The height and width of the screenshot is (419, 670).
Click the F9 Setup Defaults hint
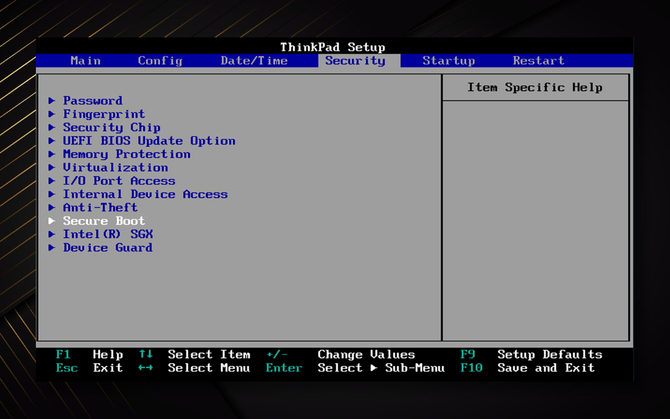tap(531, 355)
